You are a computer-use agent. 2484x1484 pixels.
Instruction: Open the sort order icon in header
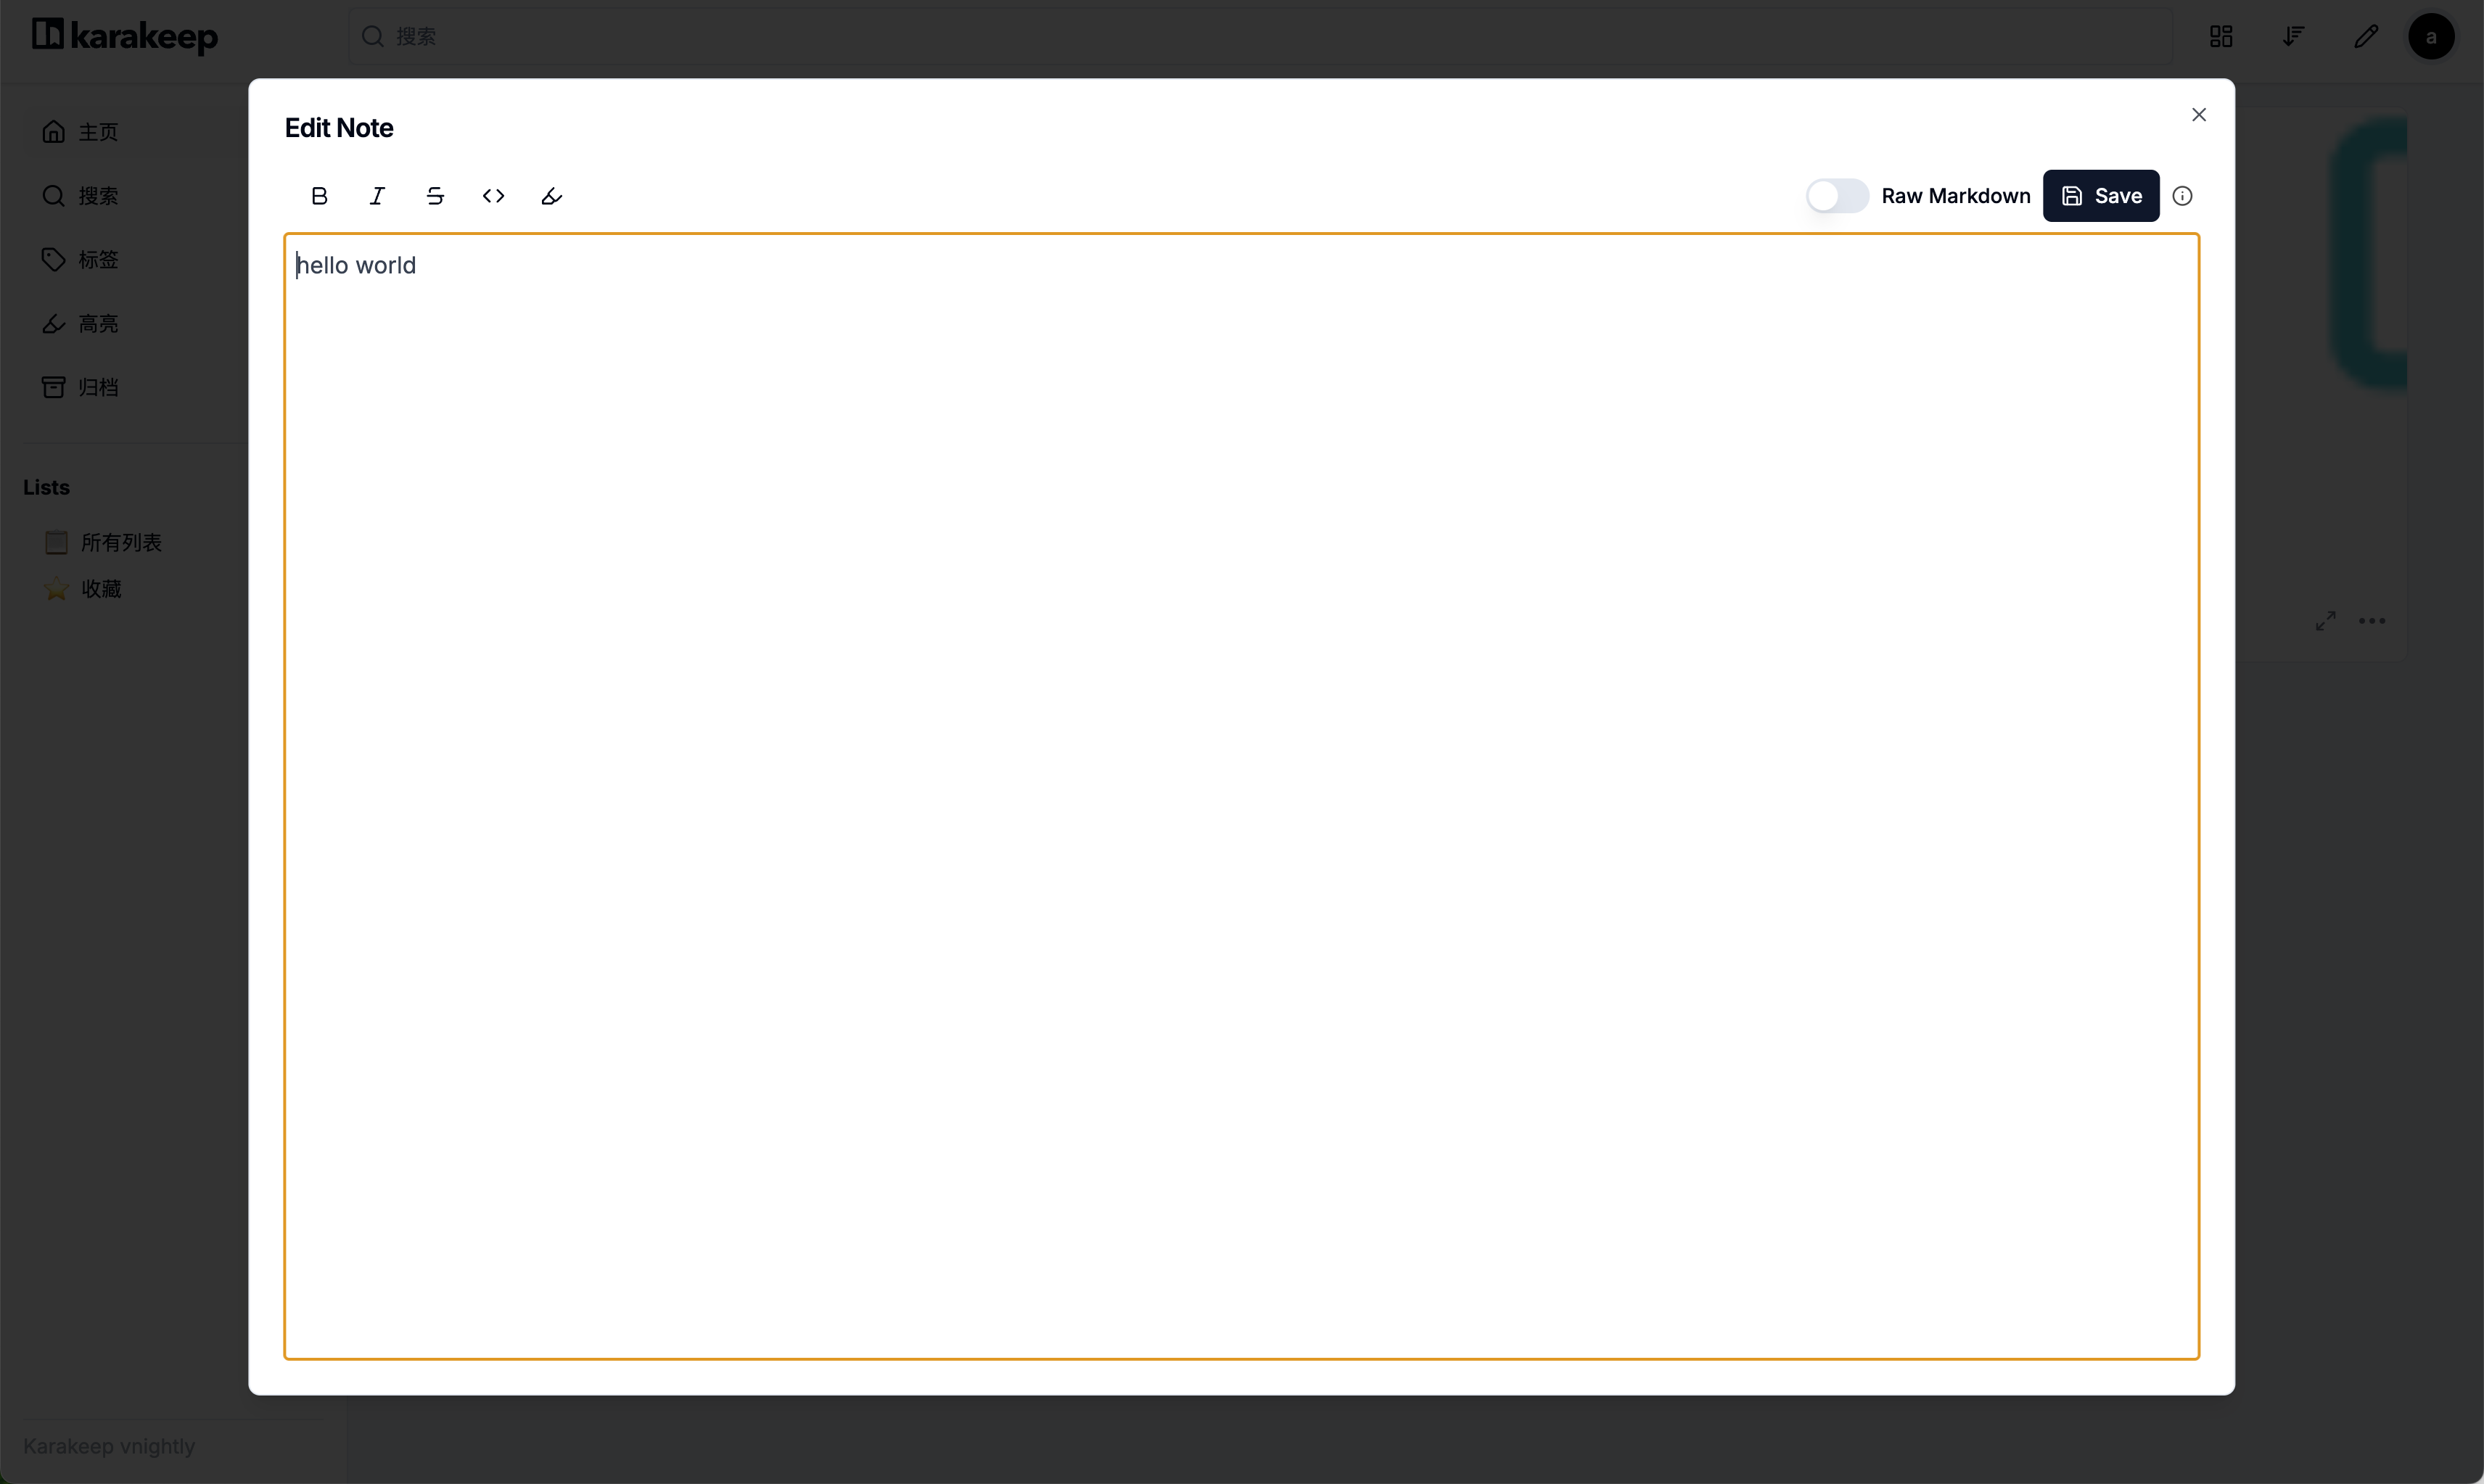2293,37
